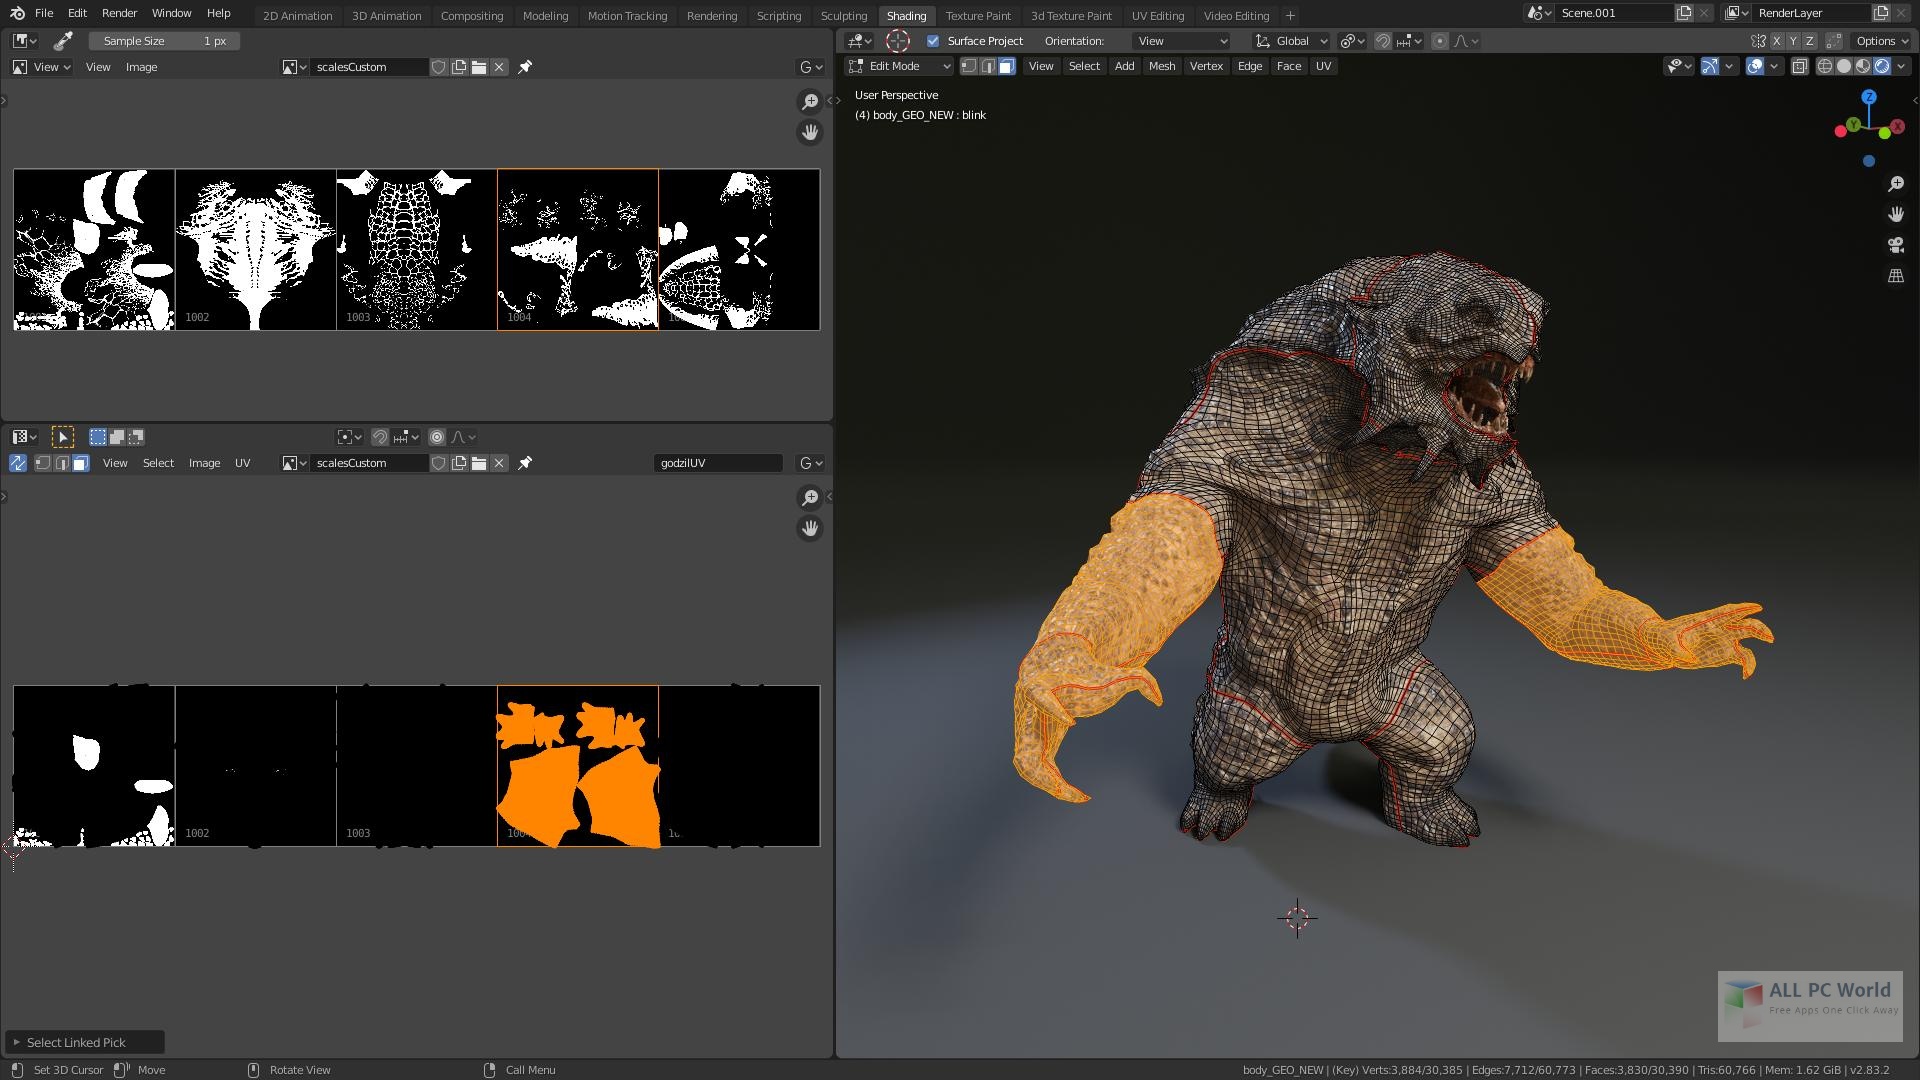This screenshot has height=1080, width=1920.
Task: Click the snap icon in 3D viewport header
Action: pyautogui.click(x=1382, y=41)
